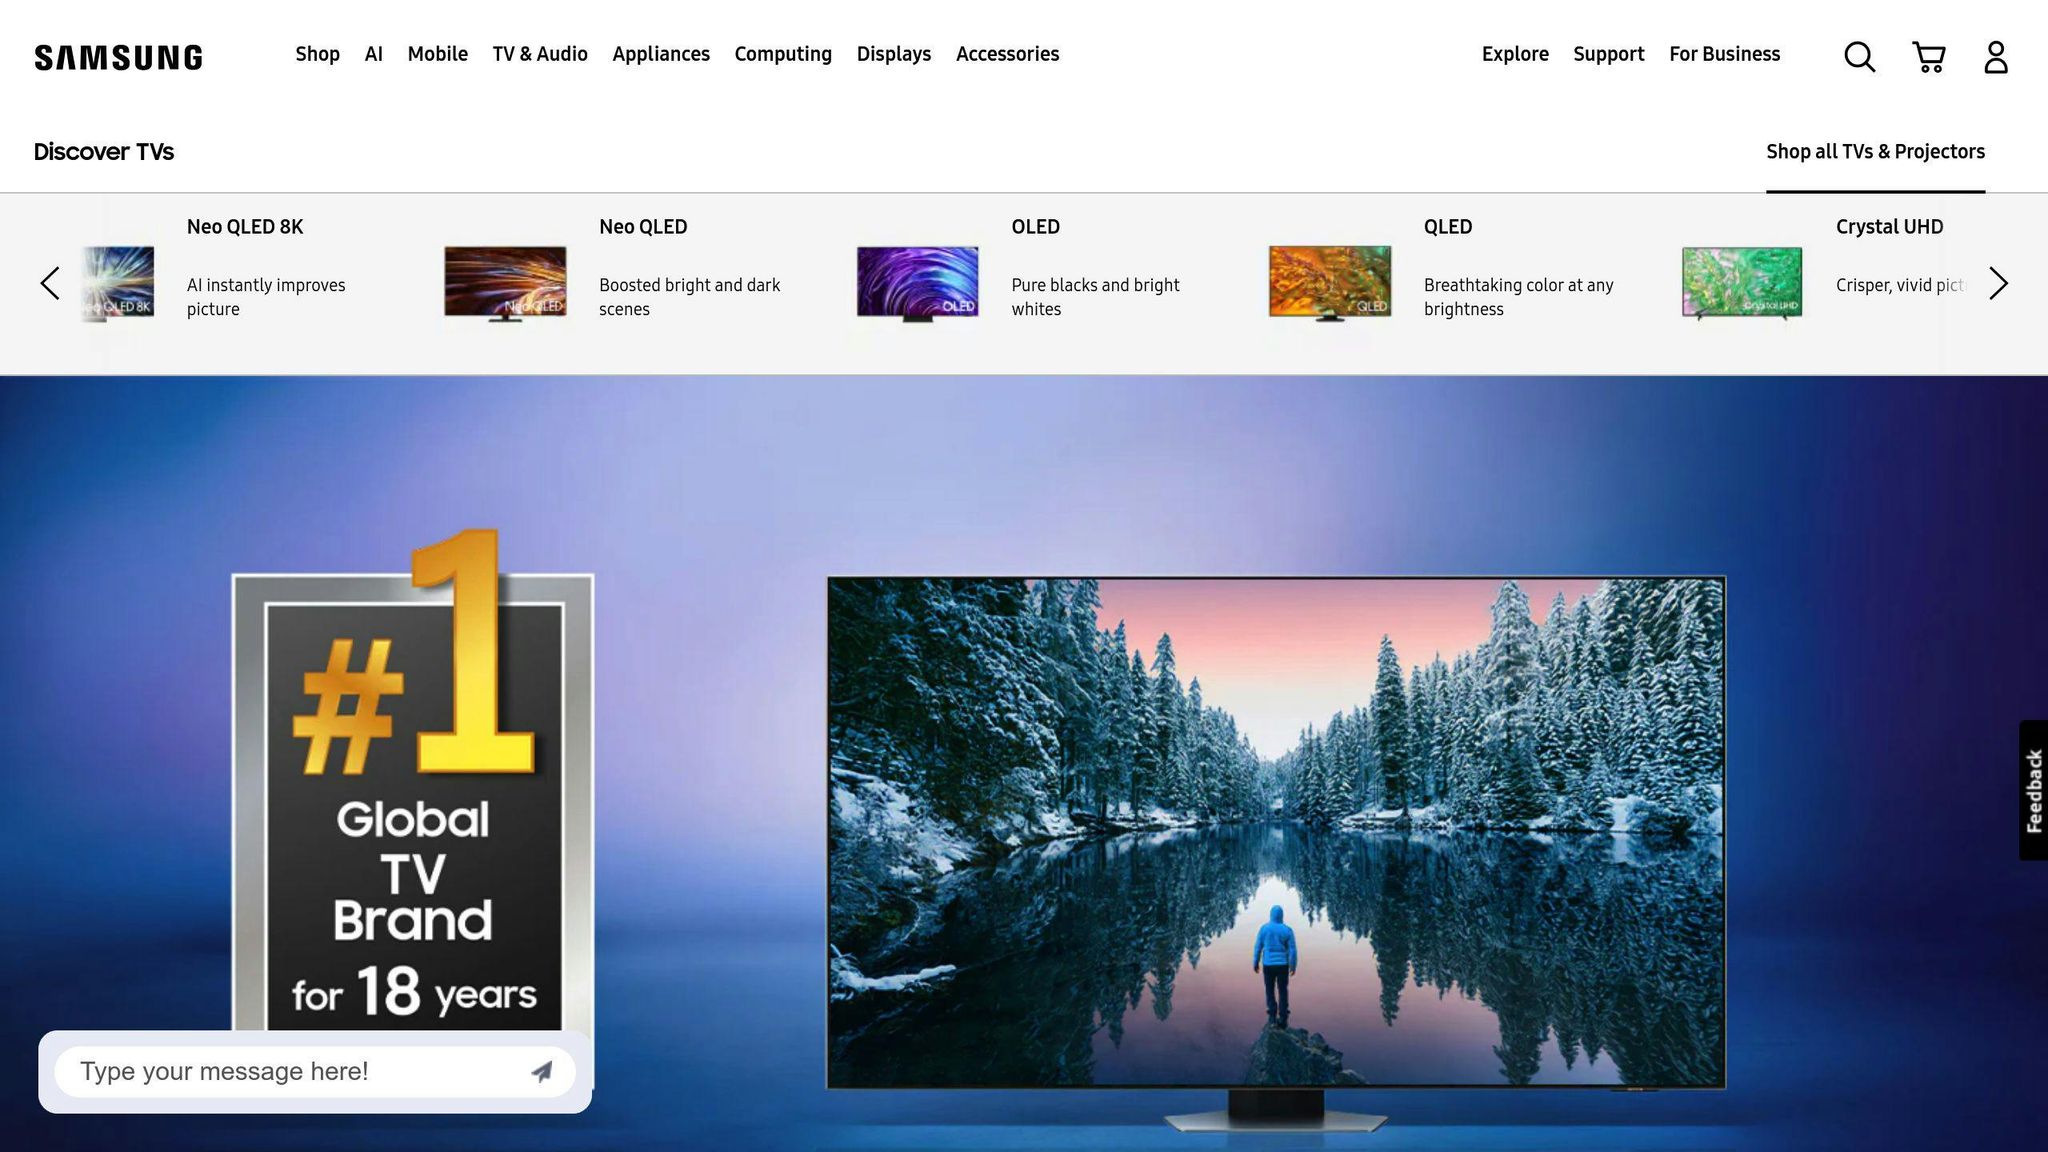Open the search icon in header
Image resolution: width=2048 pixels, height=1152 pixels.
click(x=1859, y=57)
